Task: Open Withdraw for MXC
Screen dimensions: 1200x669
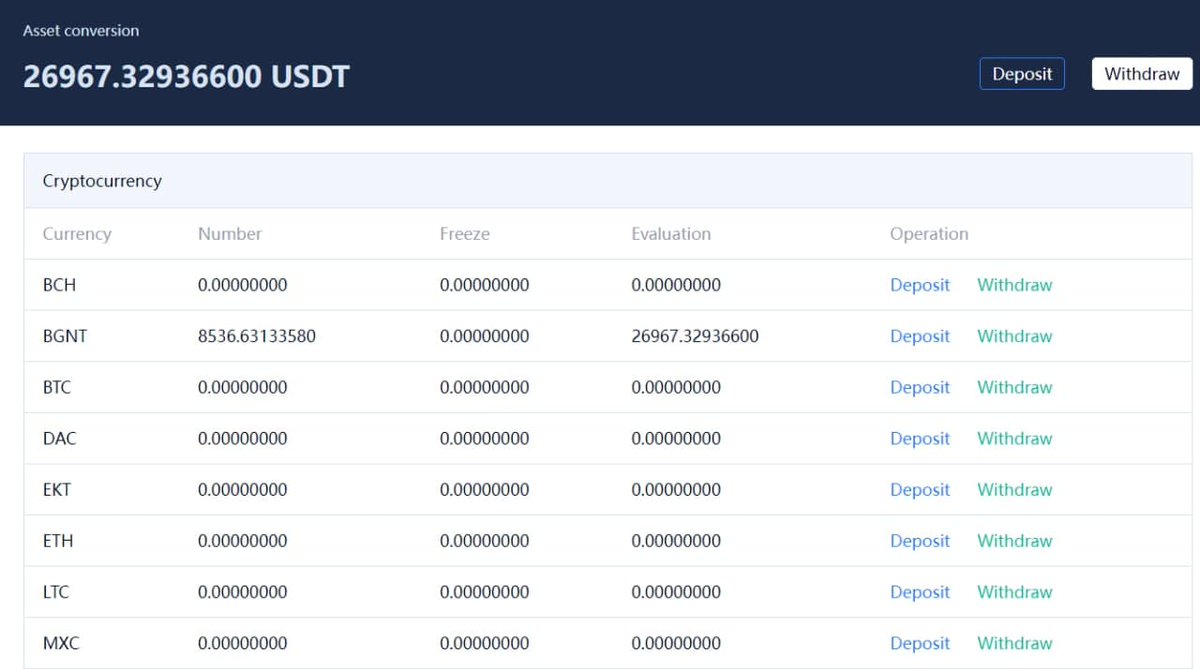Action: coord(1014,642)
